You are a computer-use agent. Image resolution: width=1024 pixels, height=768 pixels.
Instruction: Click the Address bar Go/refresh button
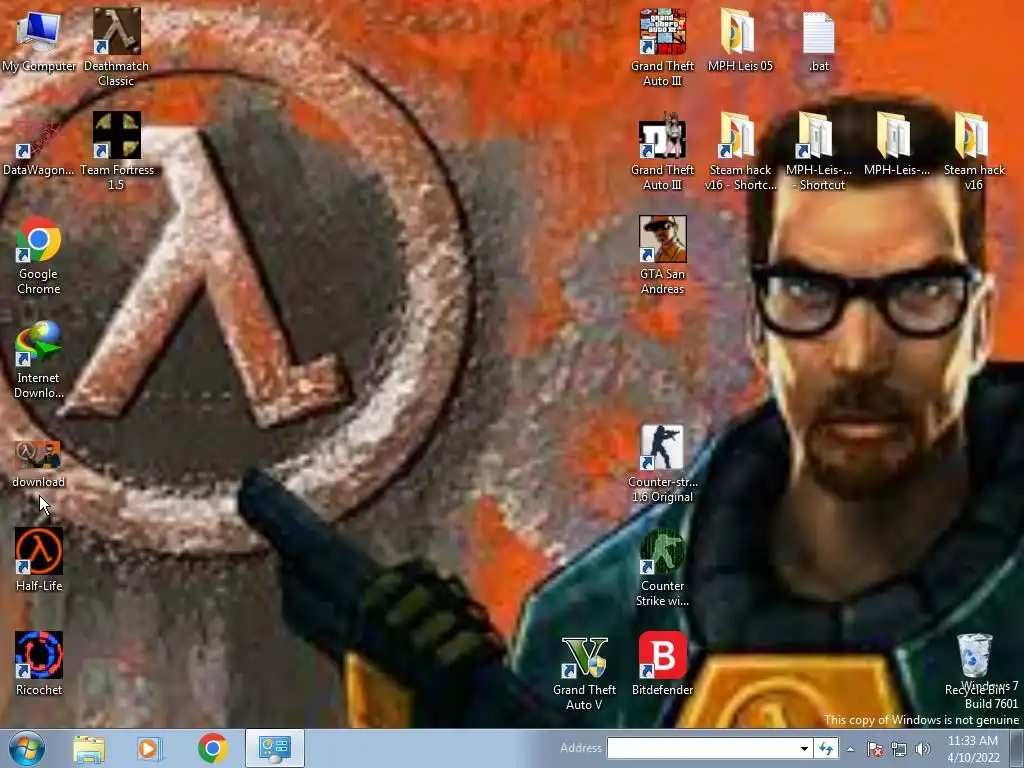coord(826,748)
